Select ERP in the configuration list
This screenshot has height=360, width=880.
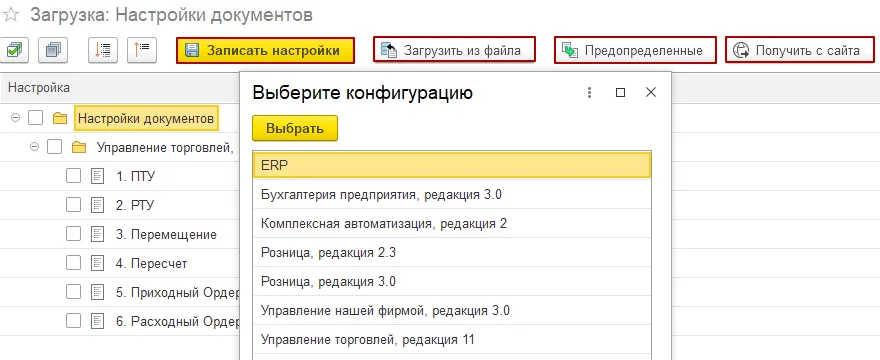click(x=452, y=166)
